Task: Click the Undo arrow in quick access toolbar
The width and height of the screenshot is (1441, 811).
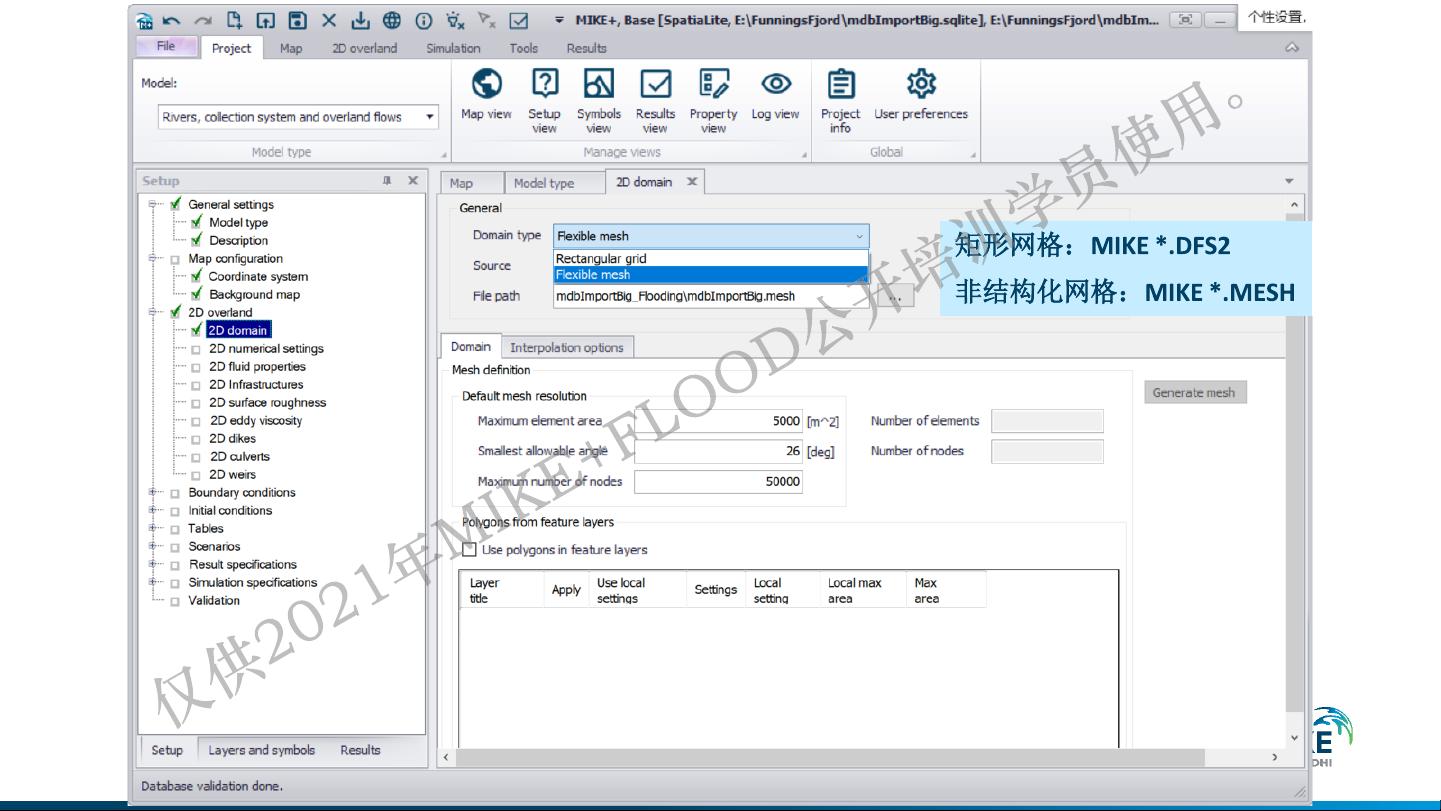Action: pyautogui.click(x=172, y=20)
